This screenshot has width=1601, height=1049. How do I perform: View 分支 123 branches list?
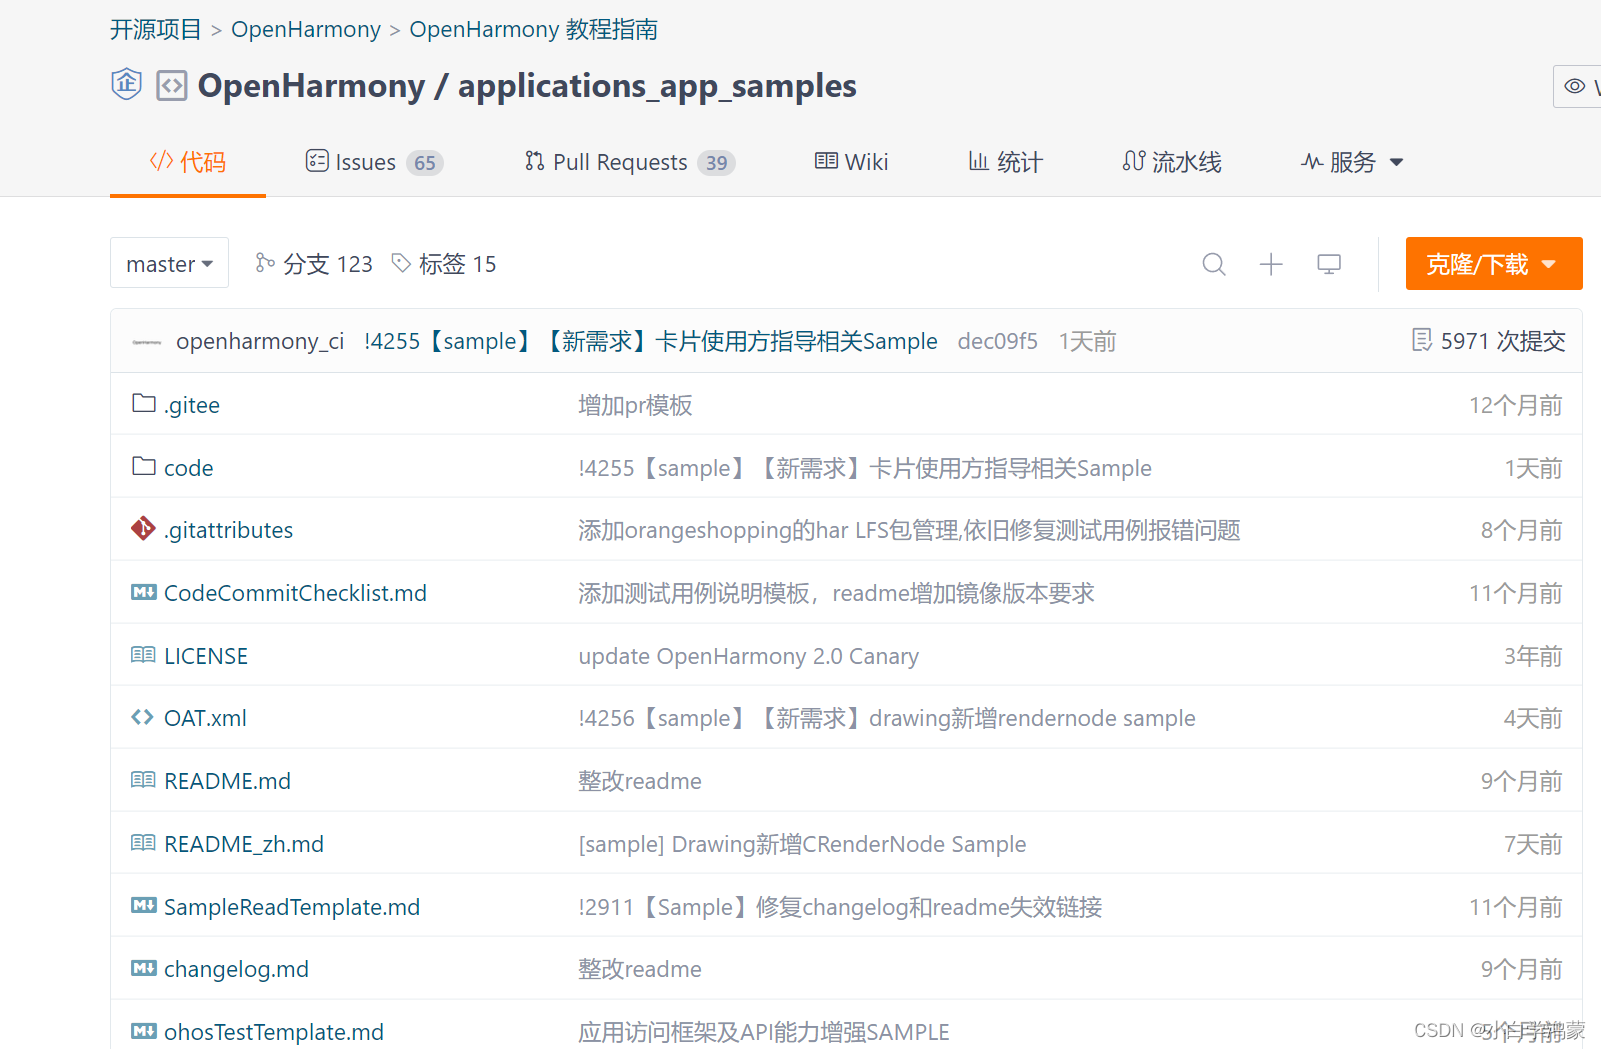point(314,263)
